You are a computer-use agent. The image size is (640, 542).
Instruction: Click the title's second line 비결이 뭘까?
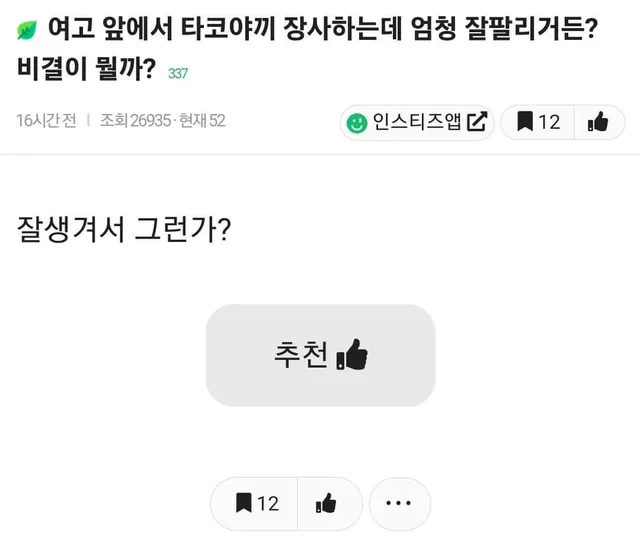click(x=87, y=70)
